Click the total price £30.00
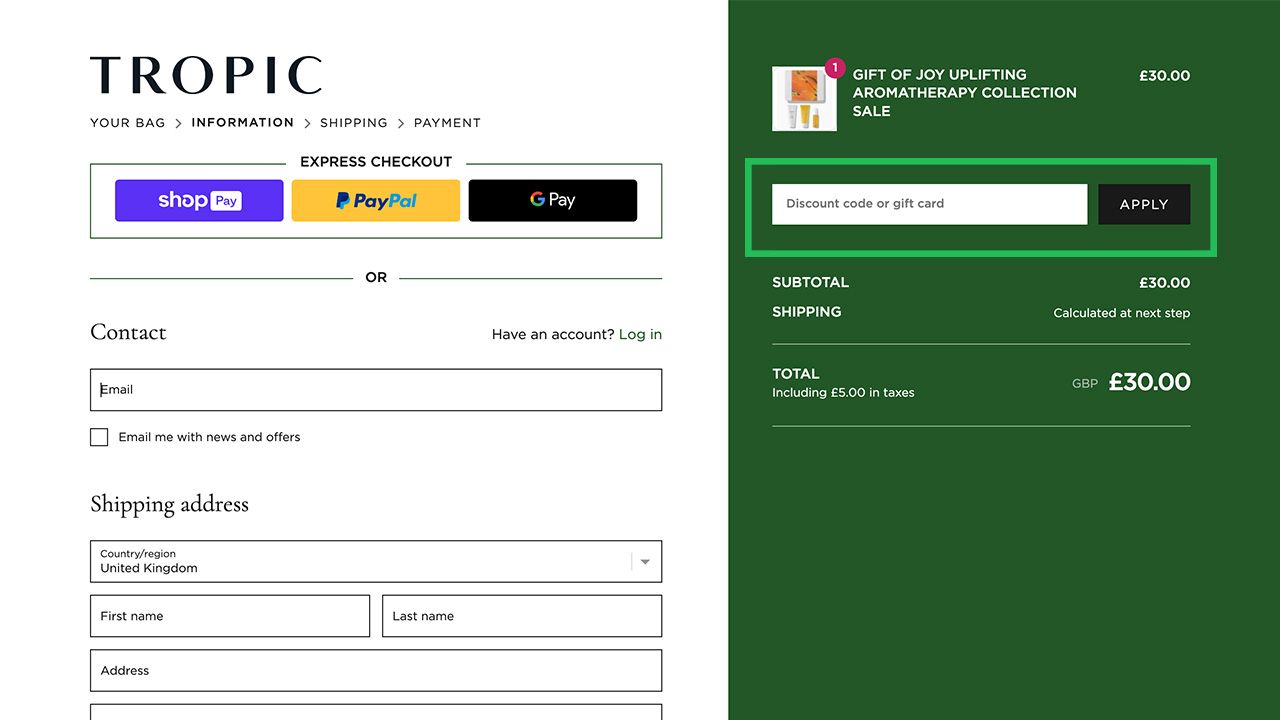This screenshot has width=1280, height=720. coord(1150,382)
